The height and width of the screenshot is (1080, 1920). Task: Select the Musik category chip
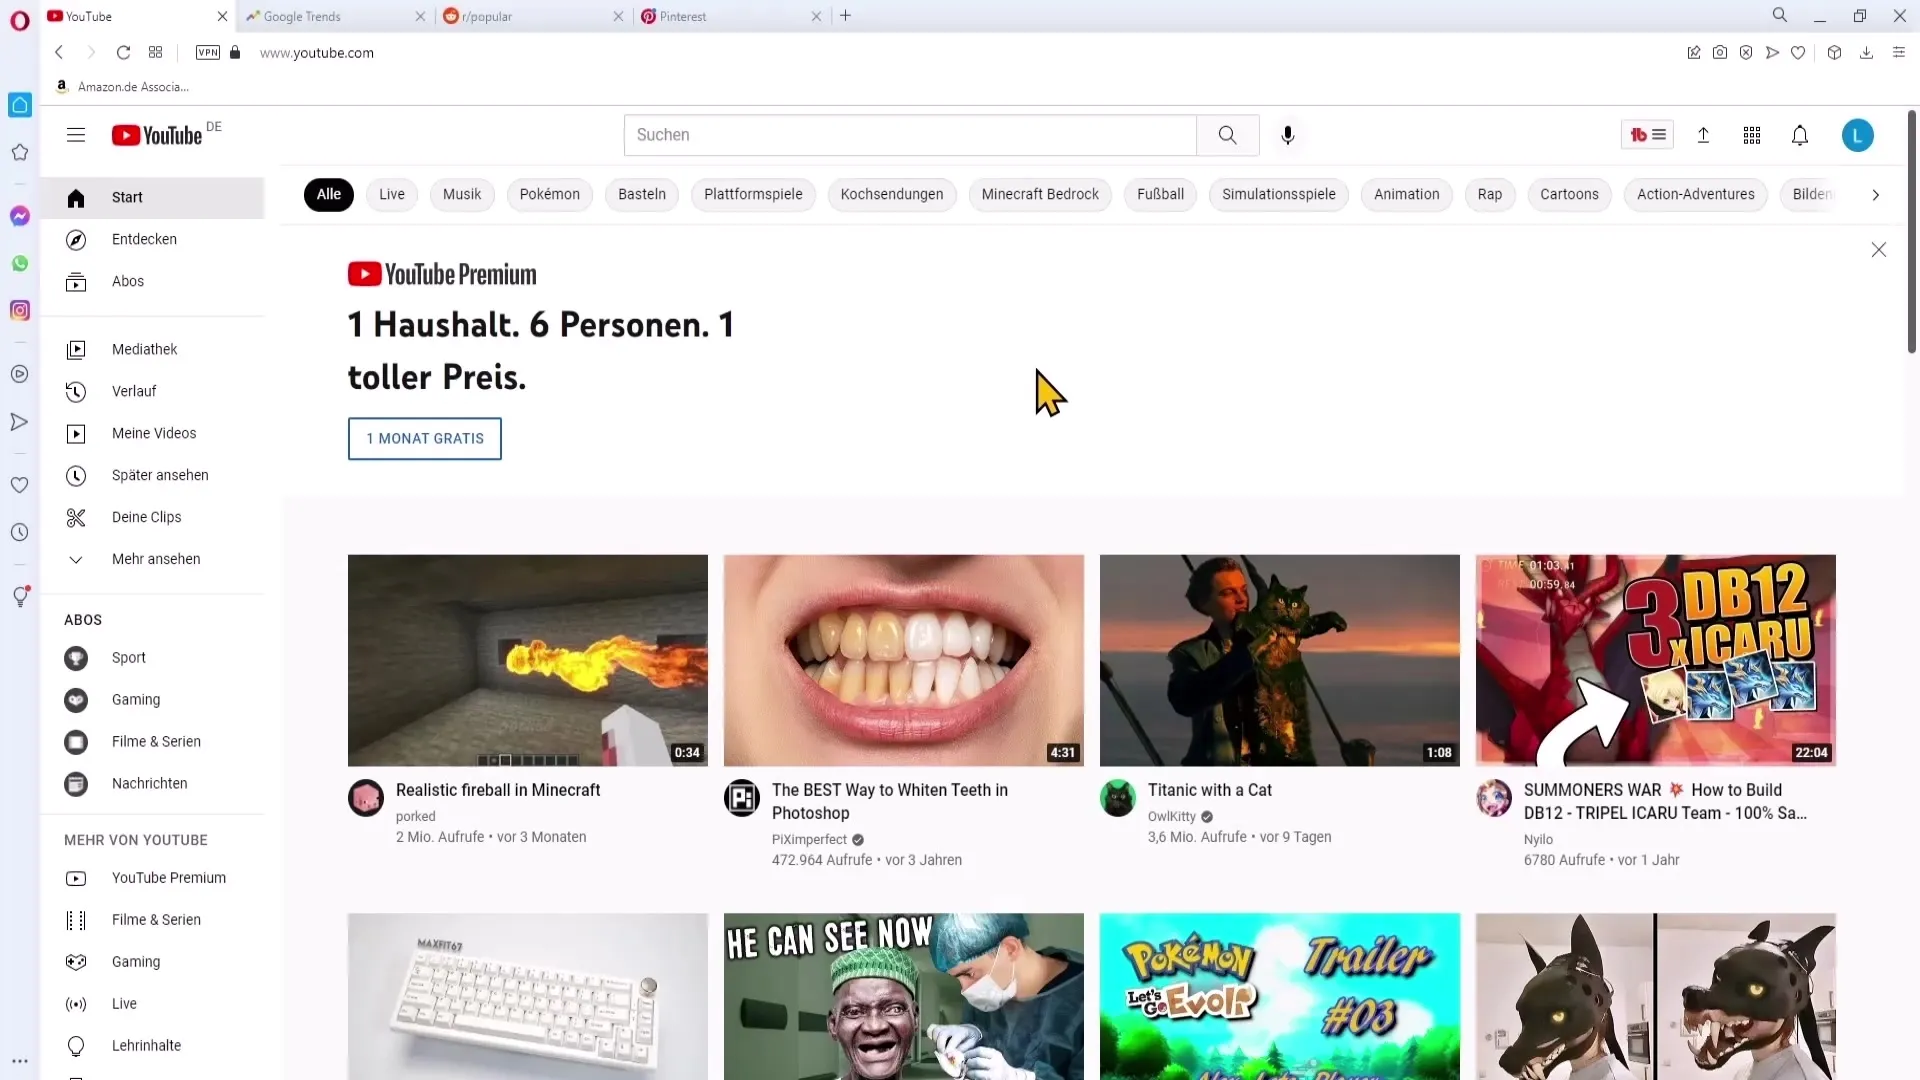pyautogui.click(x=462, y=194)
